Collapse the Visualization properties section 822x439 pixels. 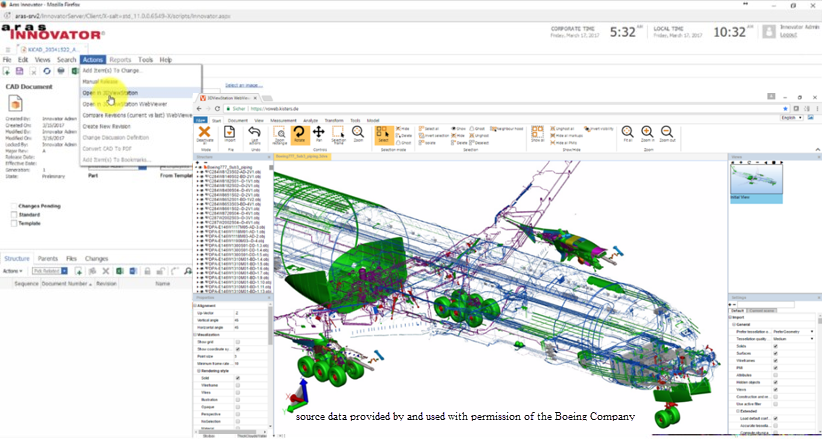[195, 335]
